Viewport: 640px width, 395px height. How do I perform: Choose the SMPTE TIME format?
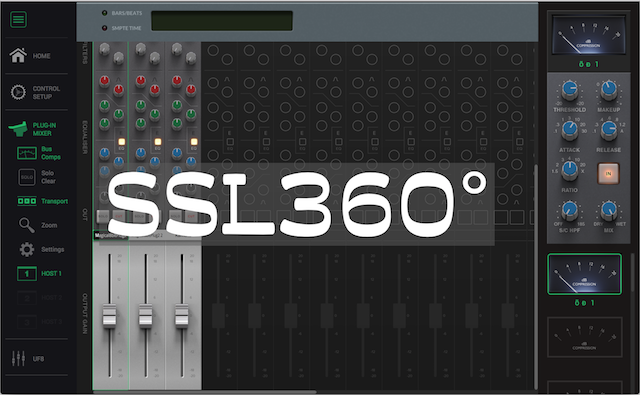[x=122, y=28]
